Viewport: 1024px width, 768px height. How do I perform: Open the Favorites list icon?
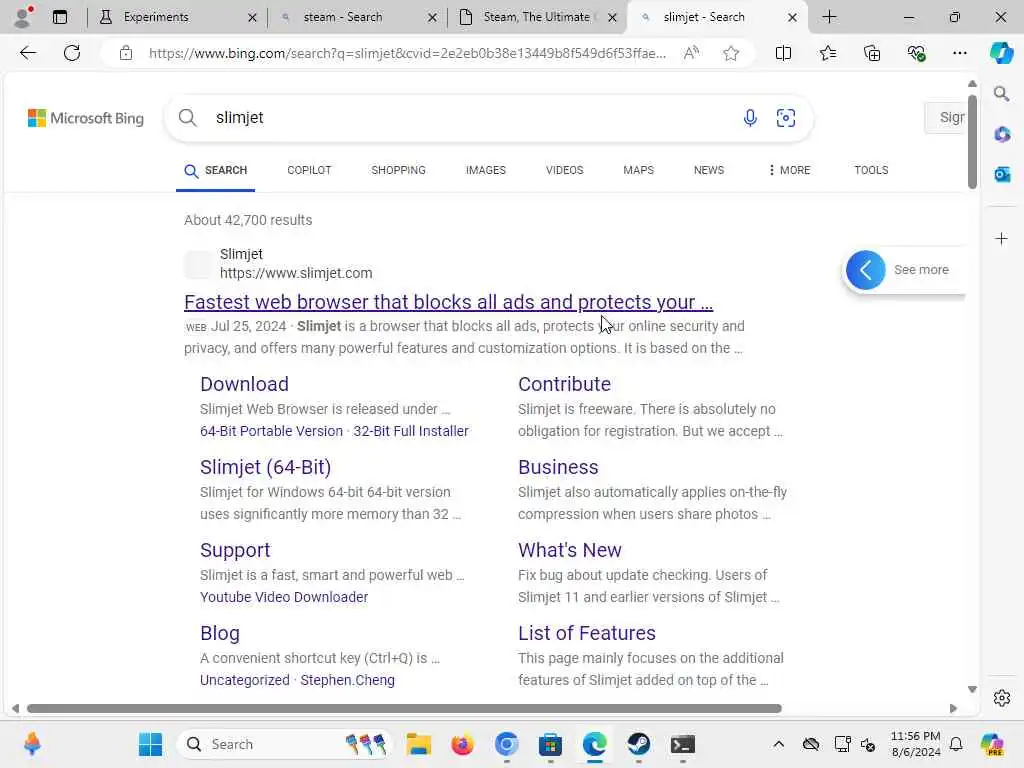click(x=827, y=53)
